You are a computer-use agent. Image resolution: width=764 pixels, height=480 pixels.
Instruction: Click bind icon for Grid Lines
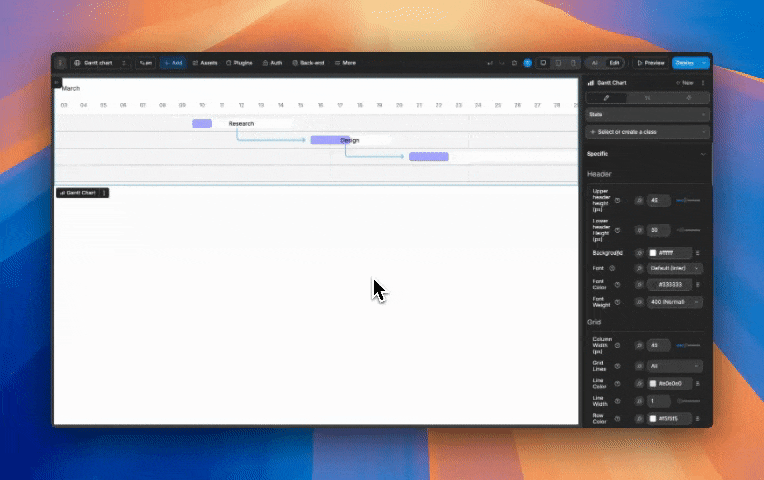click(x=639, y=366)
